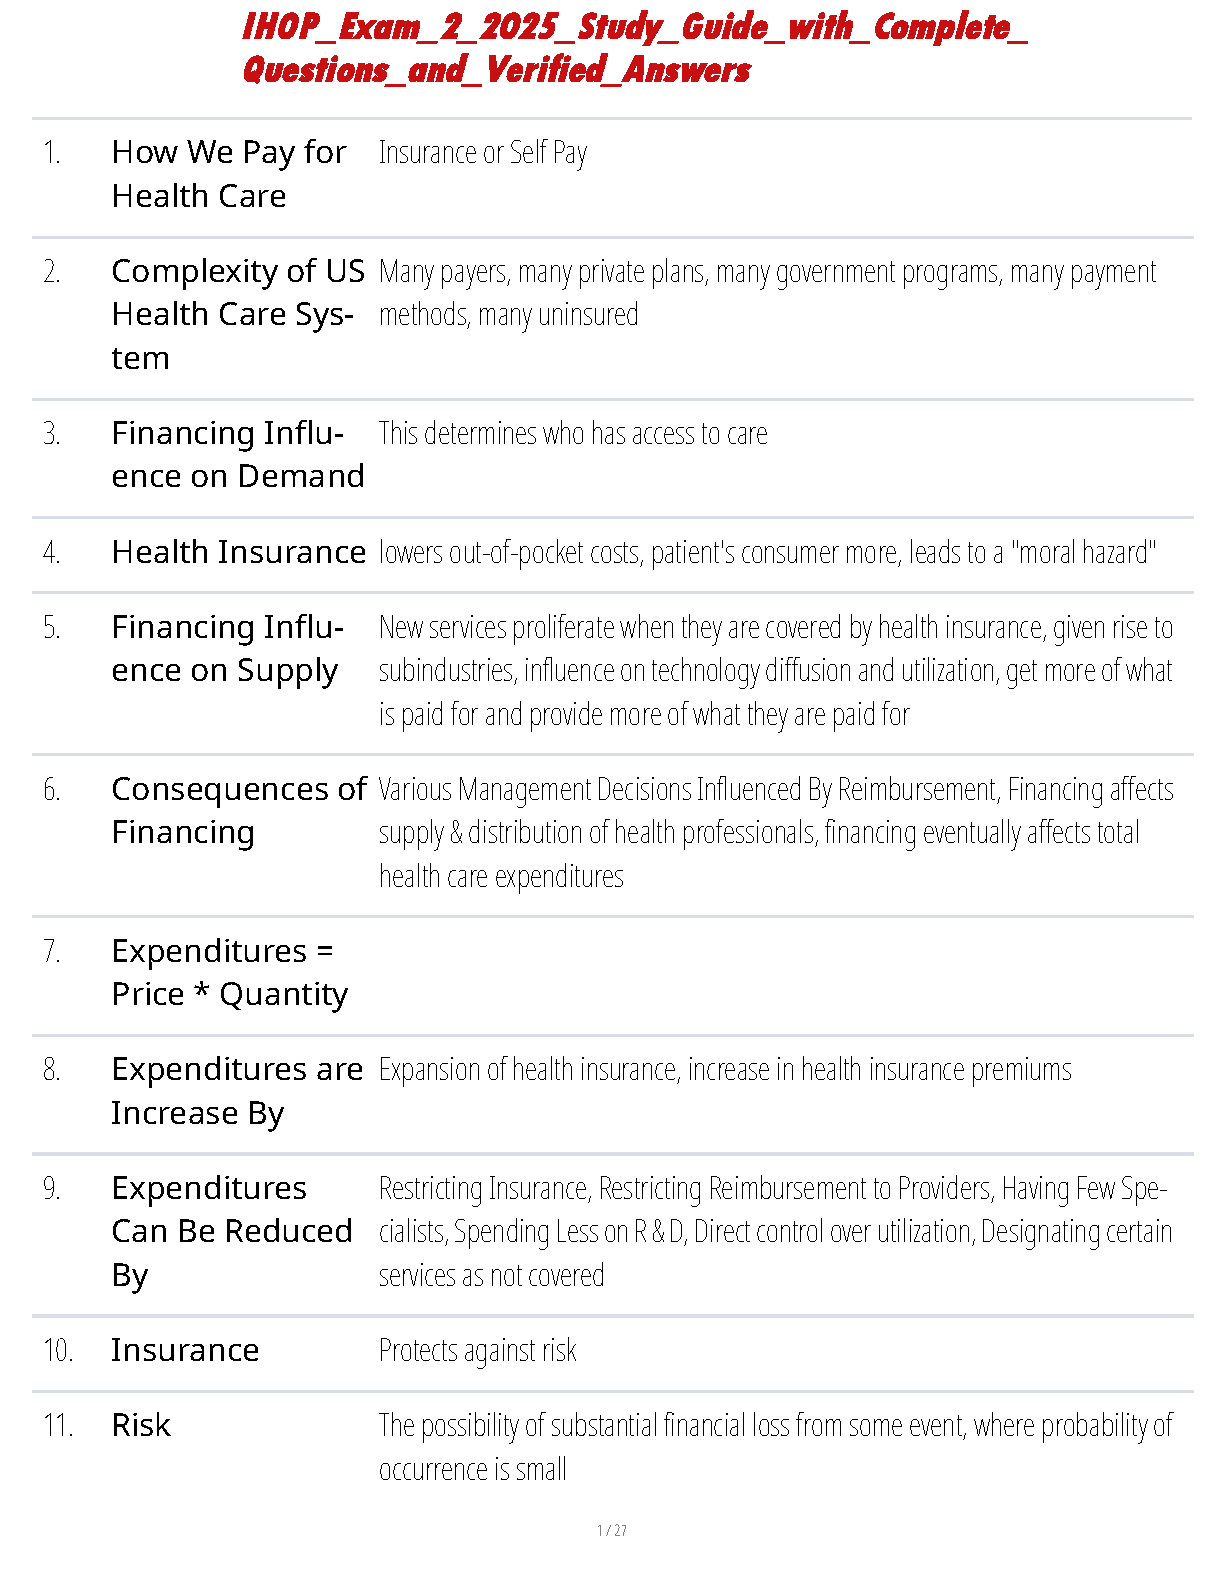
Task: Click the term "Expenditures are Increase By"
Action: point(236,1091)
